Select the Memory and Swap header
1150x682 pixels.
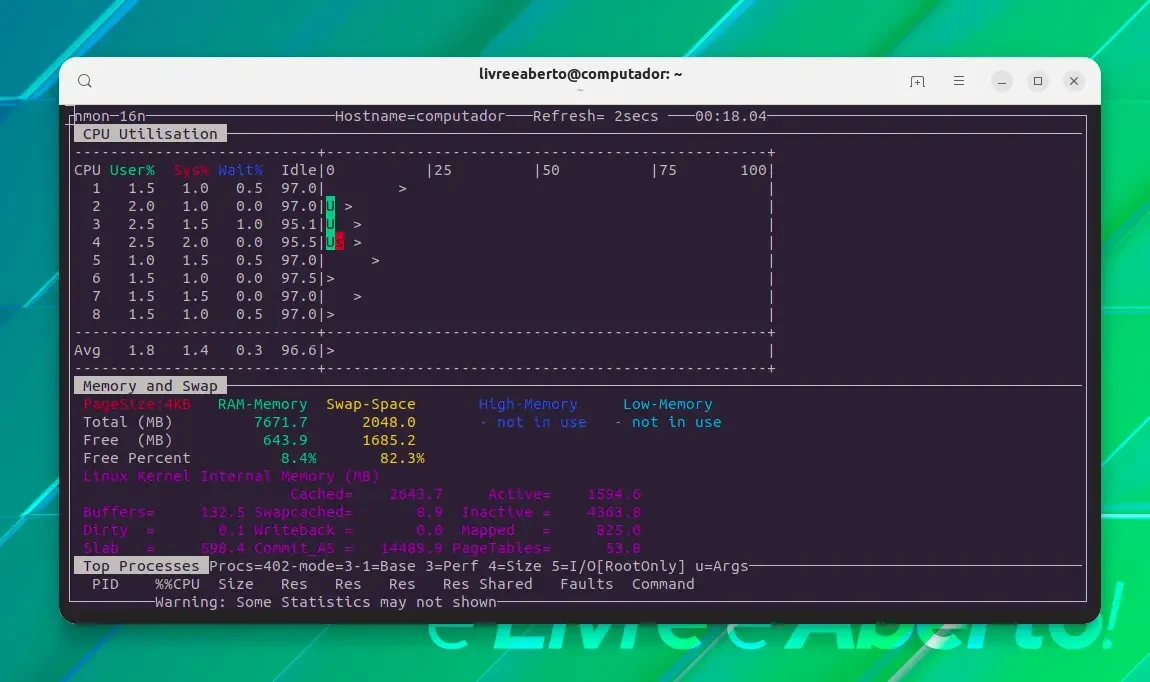(150, 386)
